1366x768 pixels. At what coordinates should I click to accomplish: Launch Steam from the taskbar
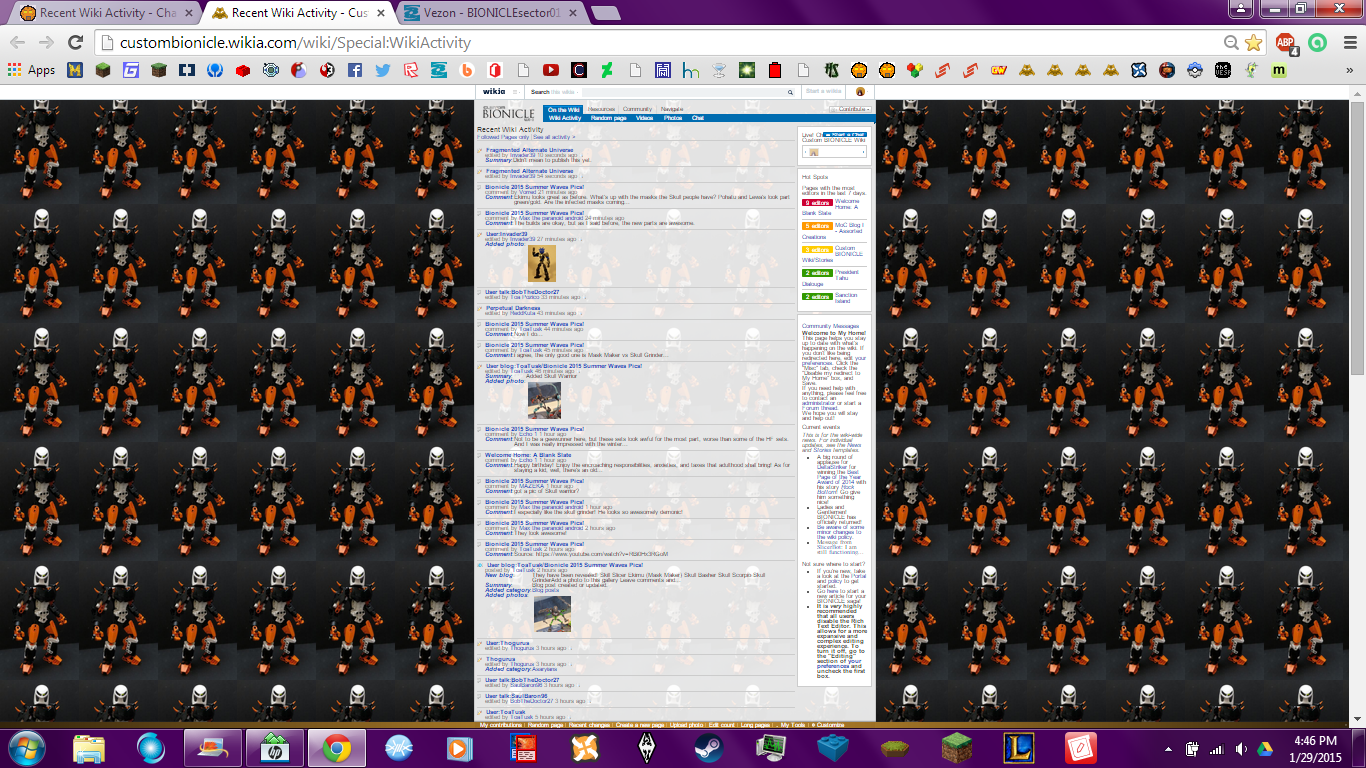coord(708,748)
